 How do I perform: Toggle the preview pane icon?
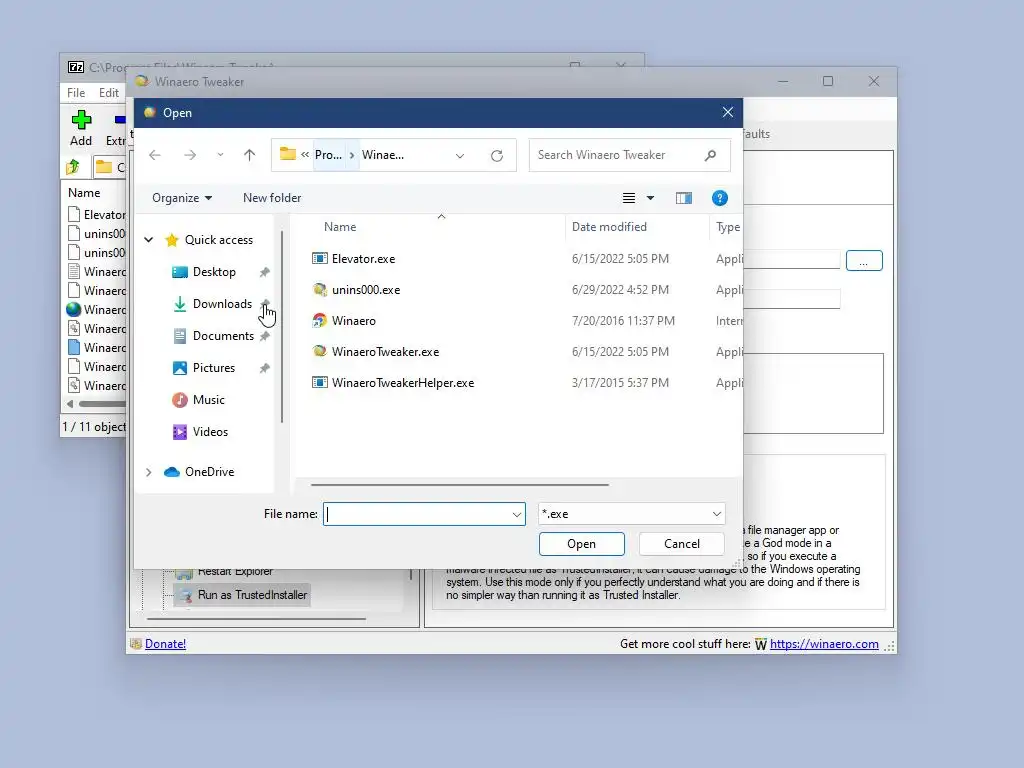[x=684, y=198]
